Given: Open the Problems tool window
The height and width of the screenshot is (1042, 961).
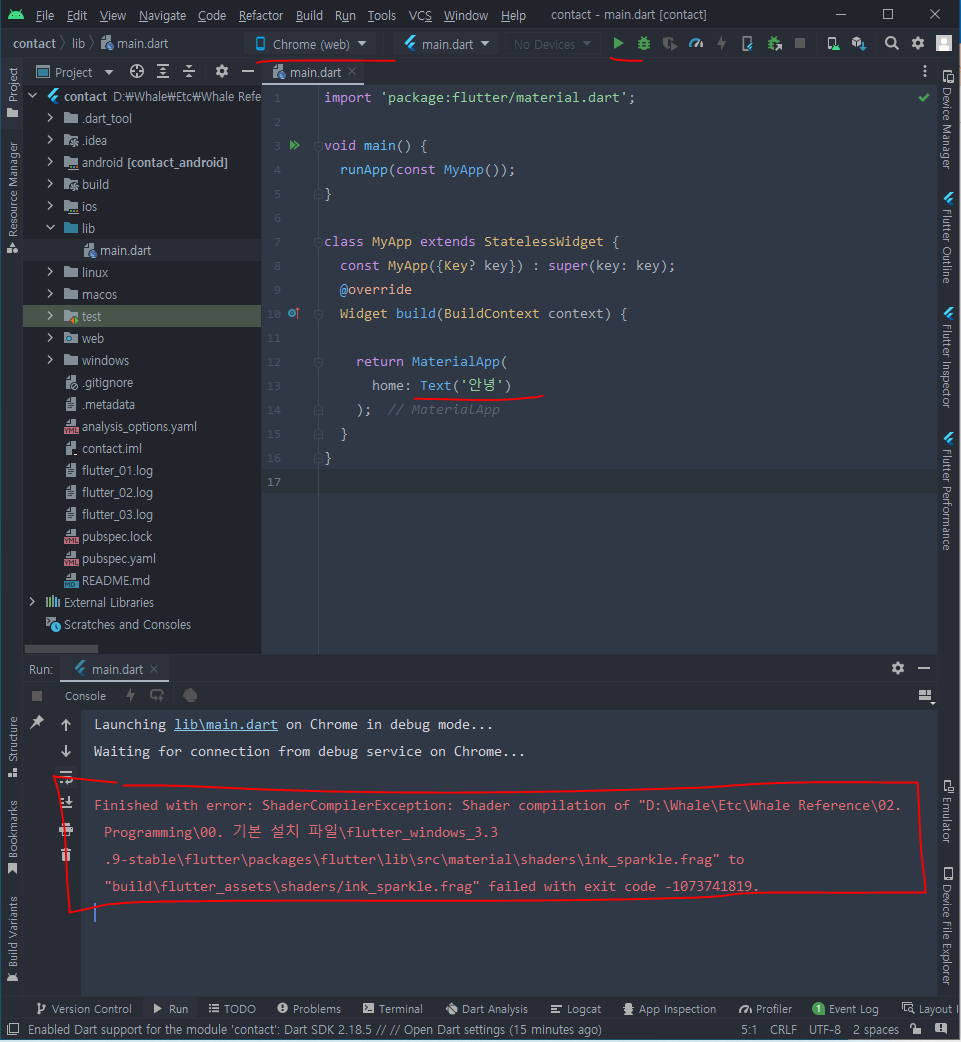Looking at the screenshot, I should (x=309, y=1009).
